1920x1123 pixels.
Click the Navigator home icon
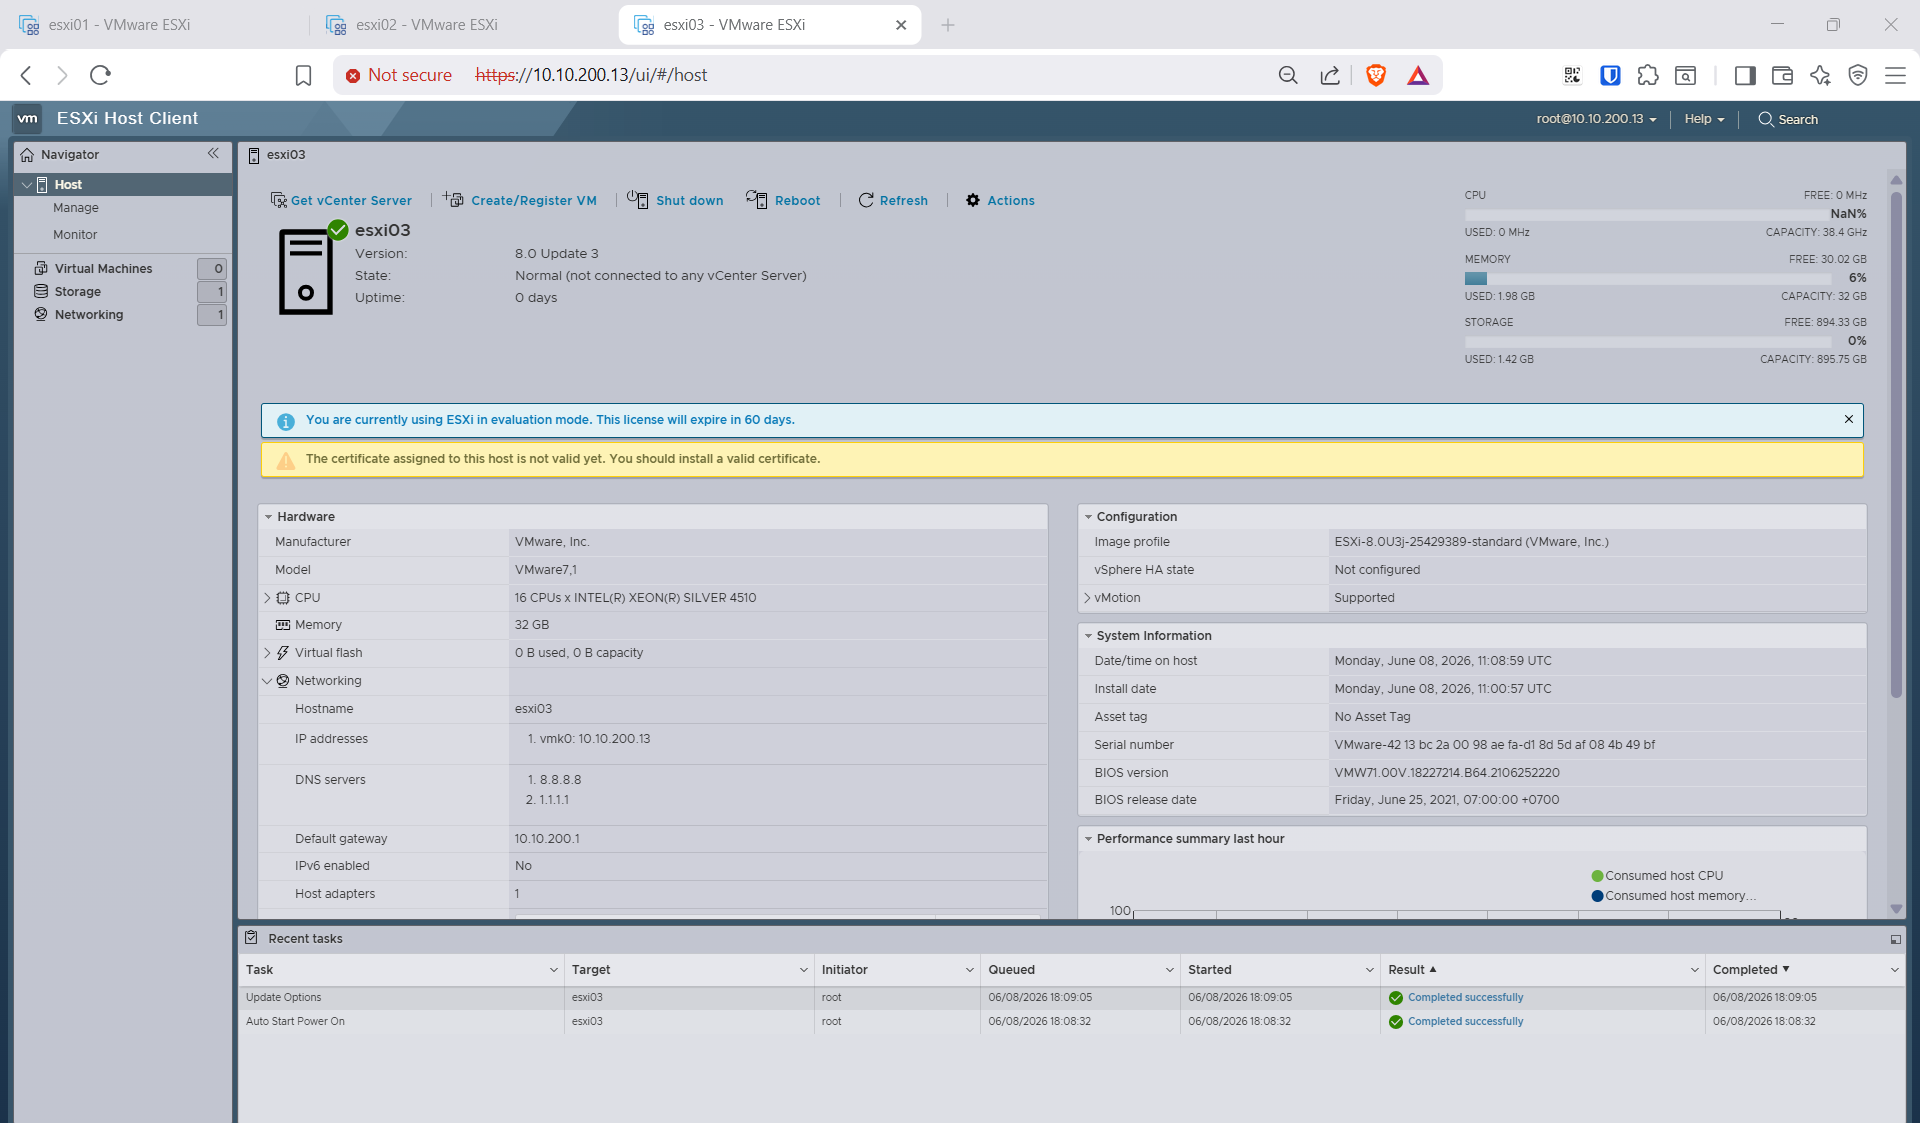(27, 155)
